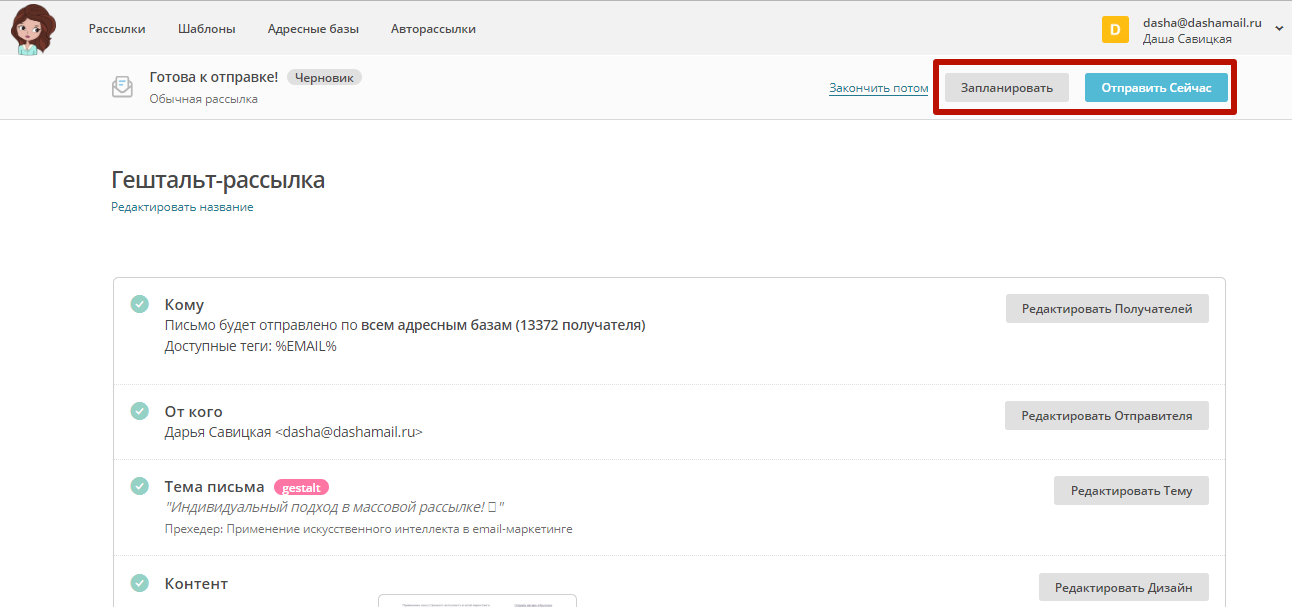Open the Рассылки menu
Image resolution: width=1292 pixels, height=607 pixels.
click(117, 29)
